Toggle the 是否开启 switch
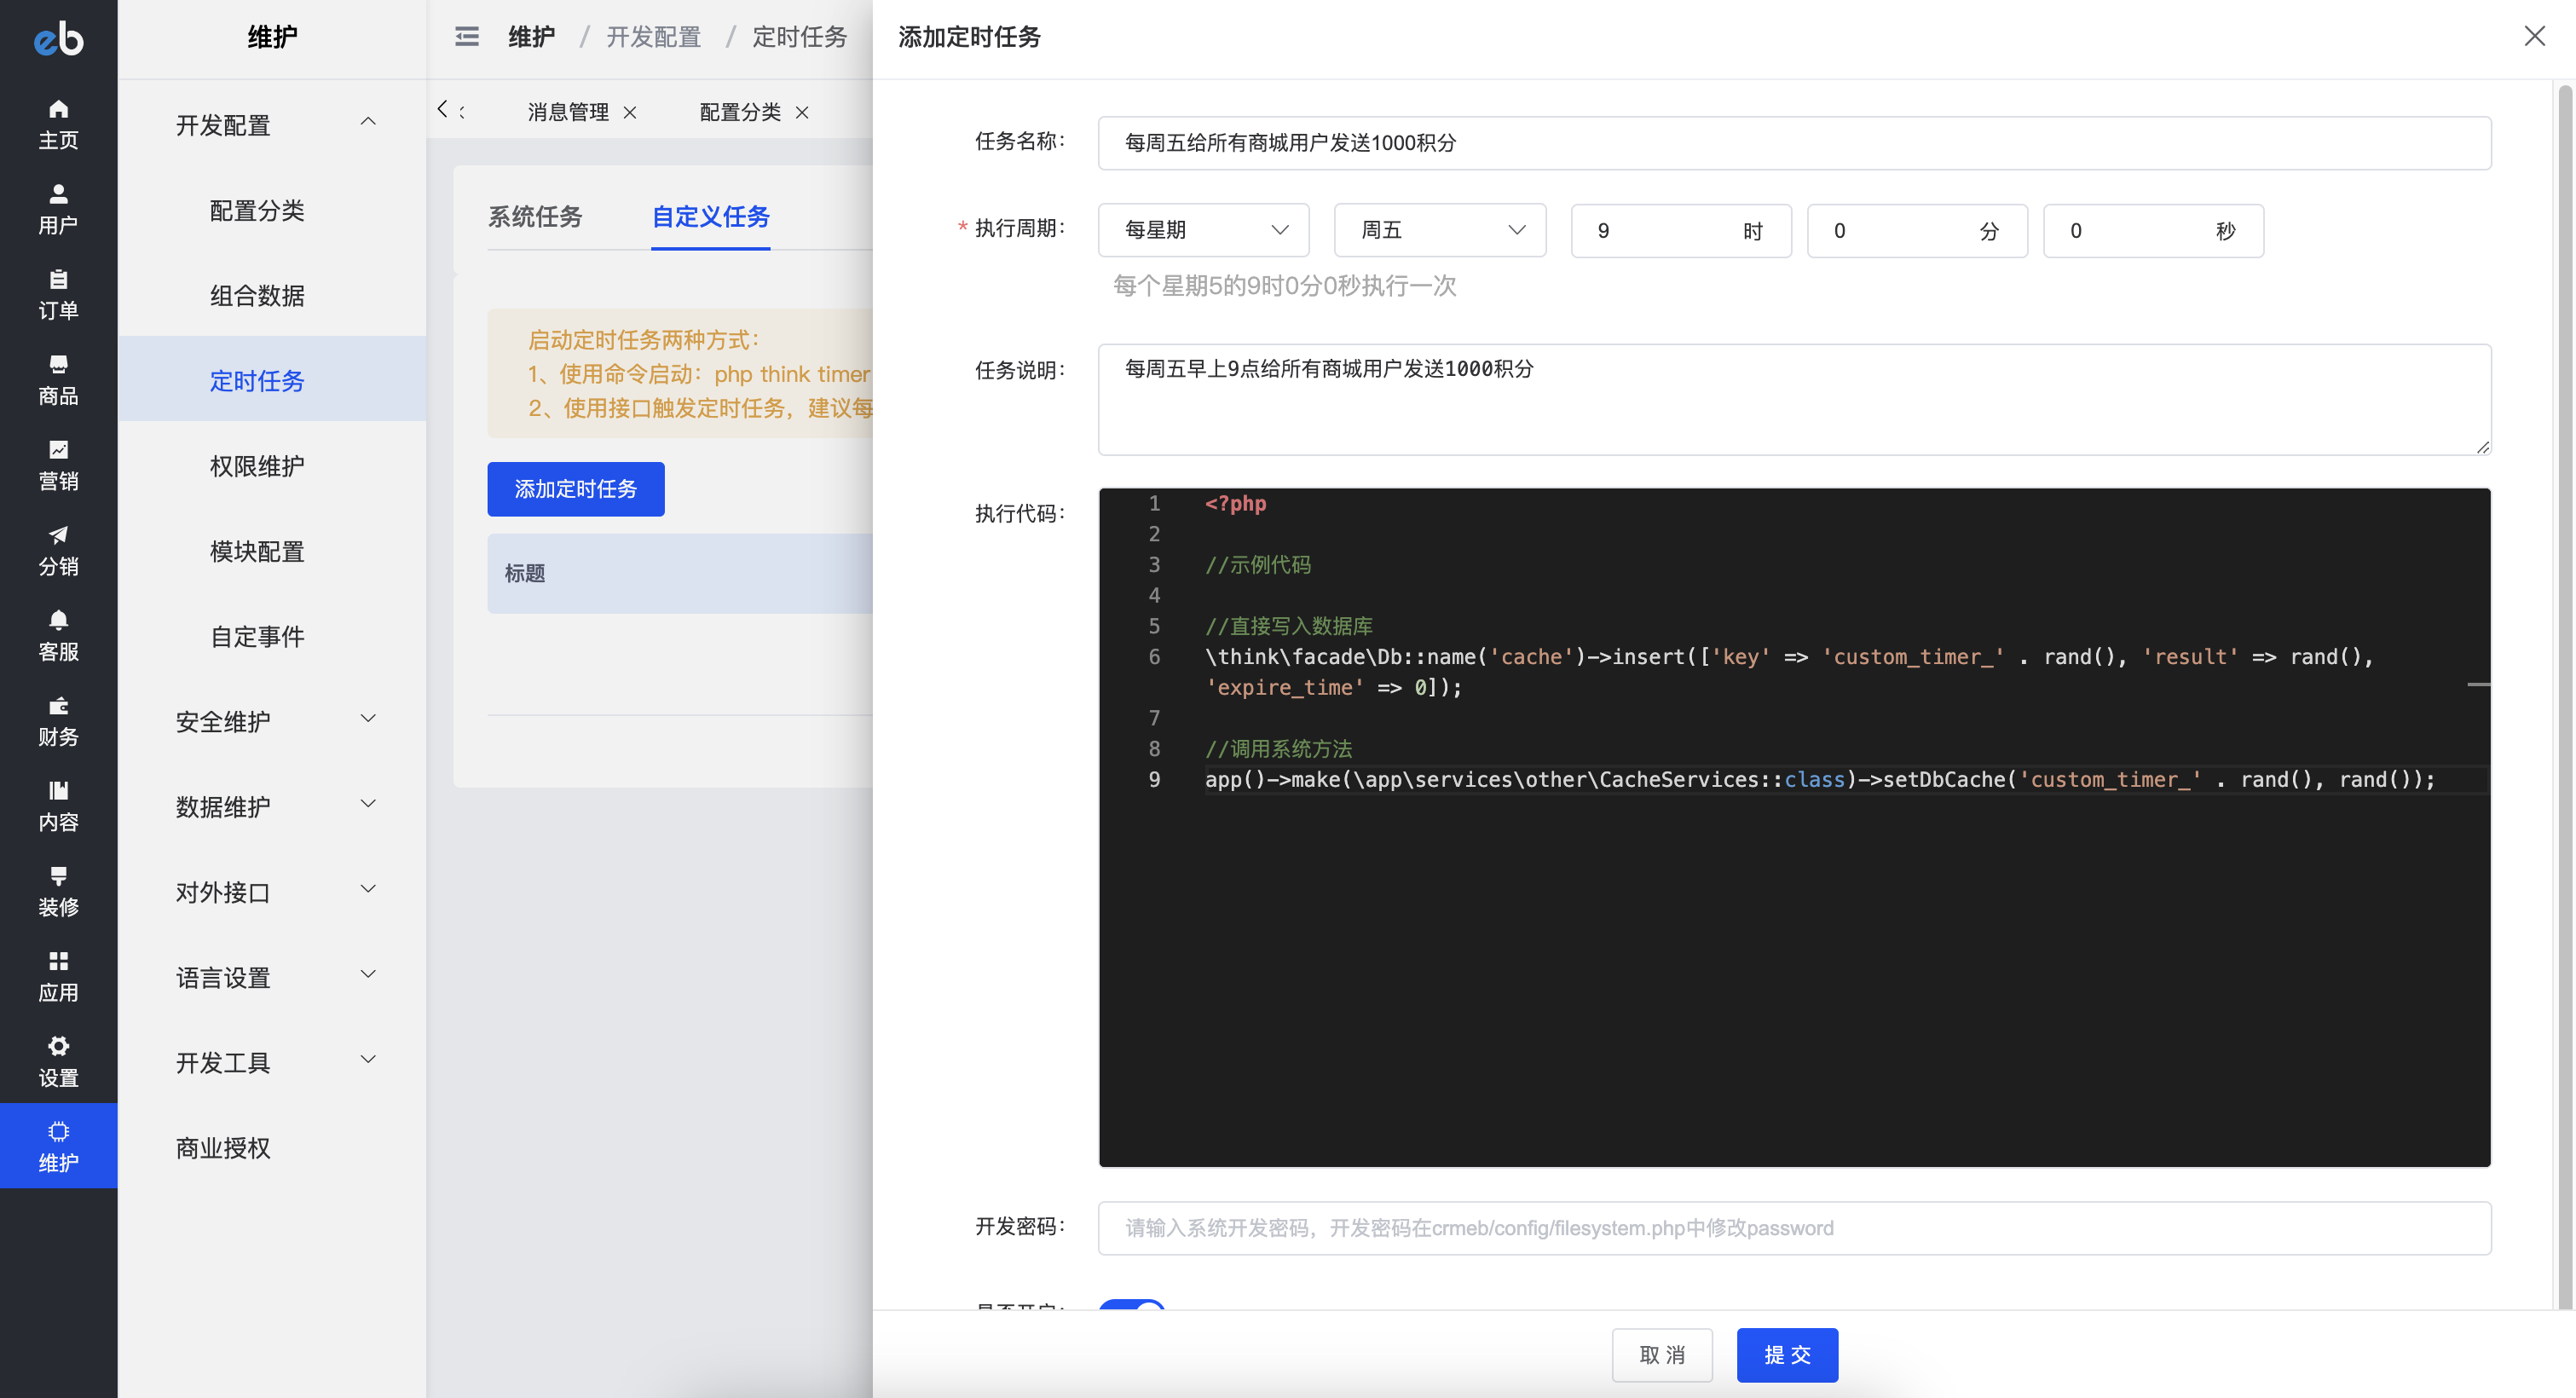The image size is (2576, 1398). [x=1132, y=1305]
